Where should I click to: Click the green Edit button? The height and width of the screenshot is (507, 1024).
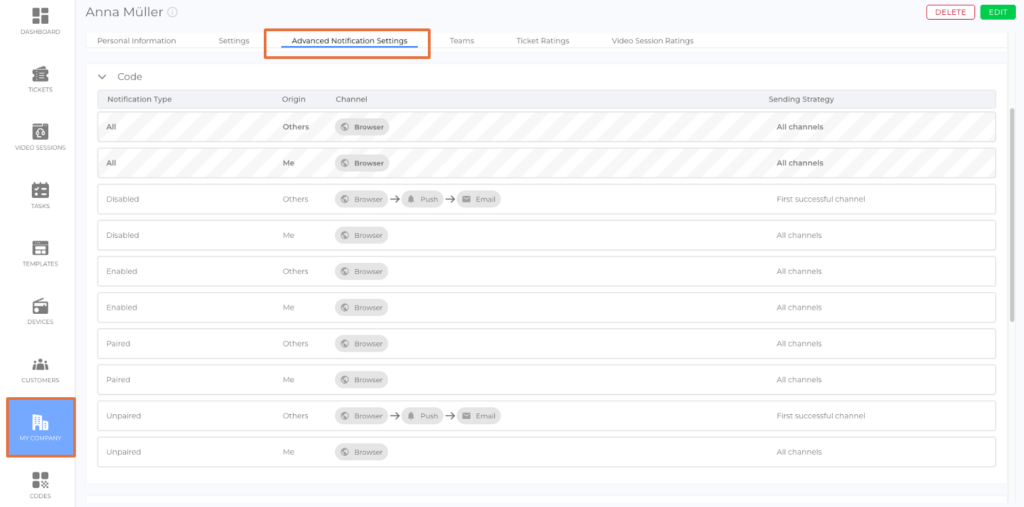[x=996, y=12]
